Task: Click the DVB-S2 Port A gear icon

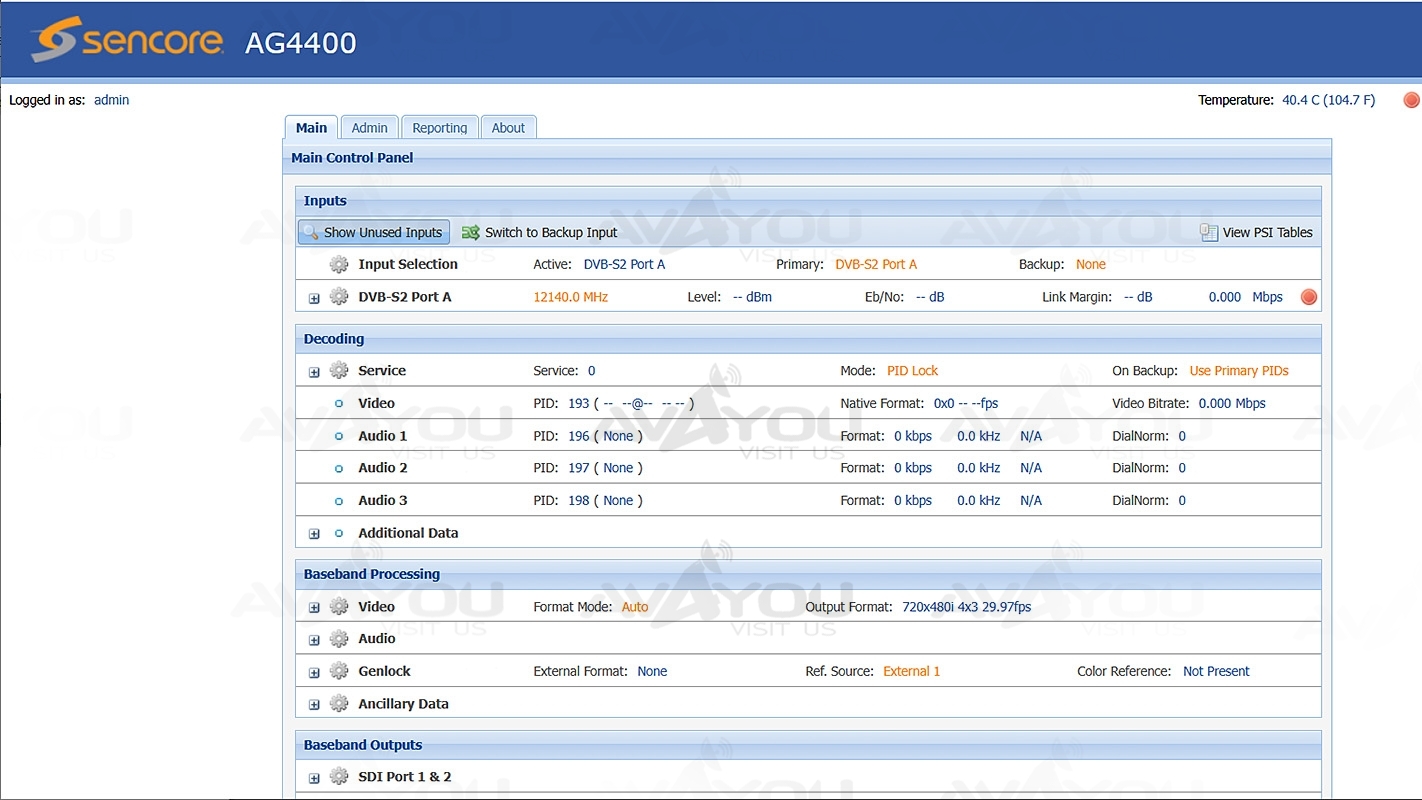Action: point(339,297)
